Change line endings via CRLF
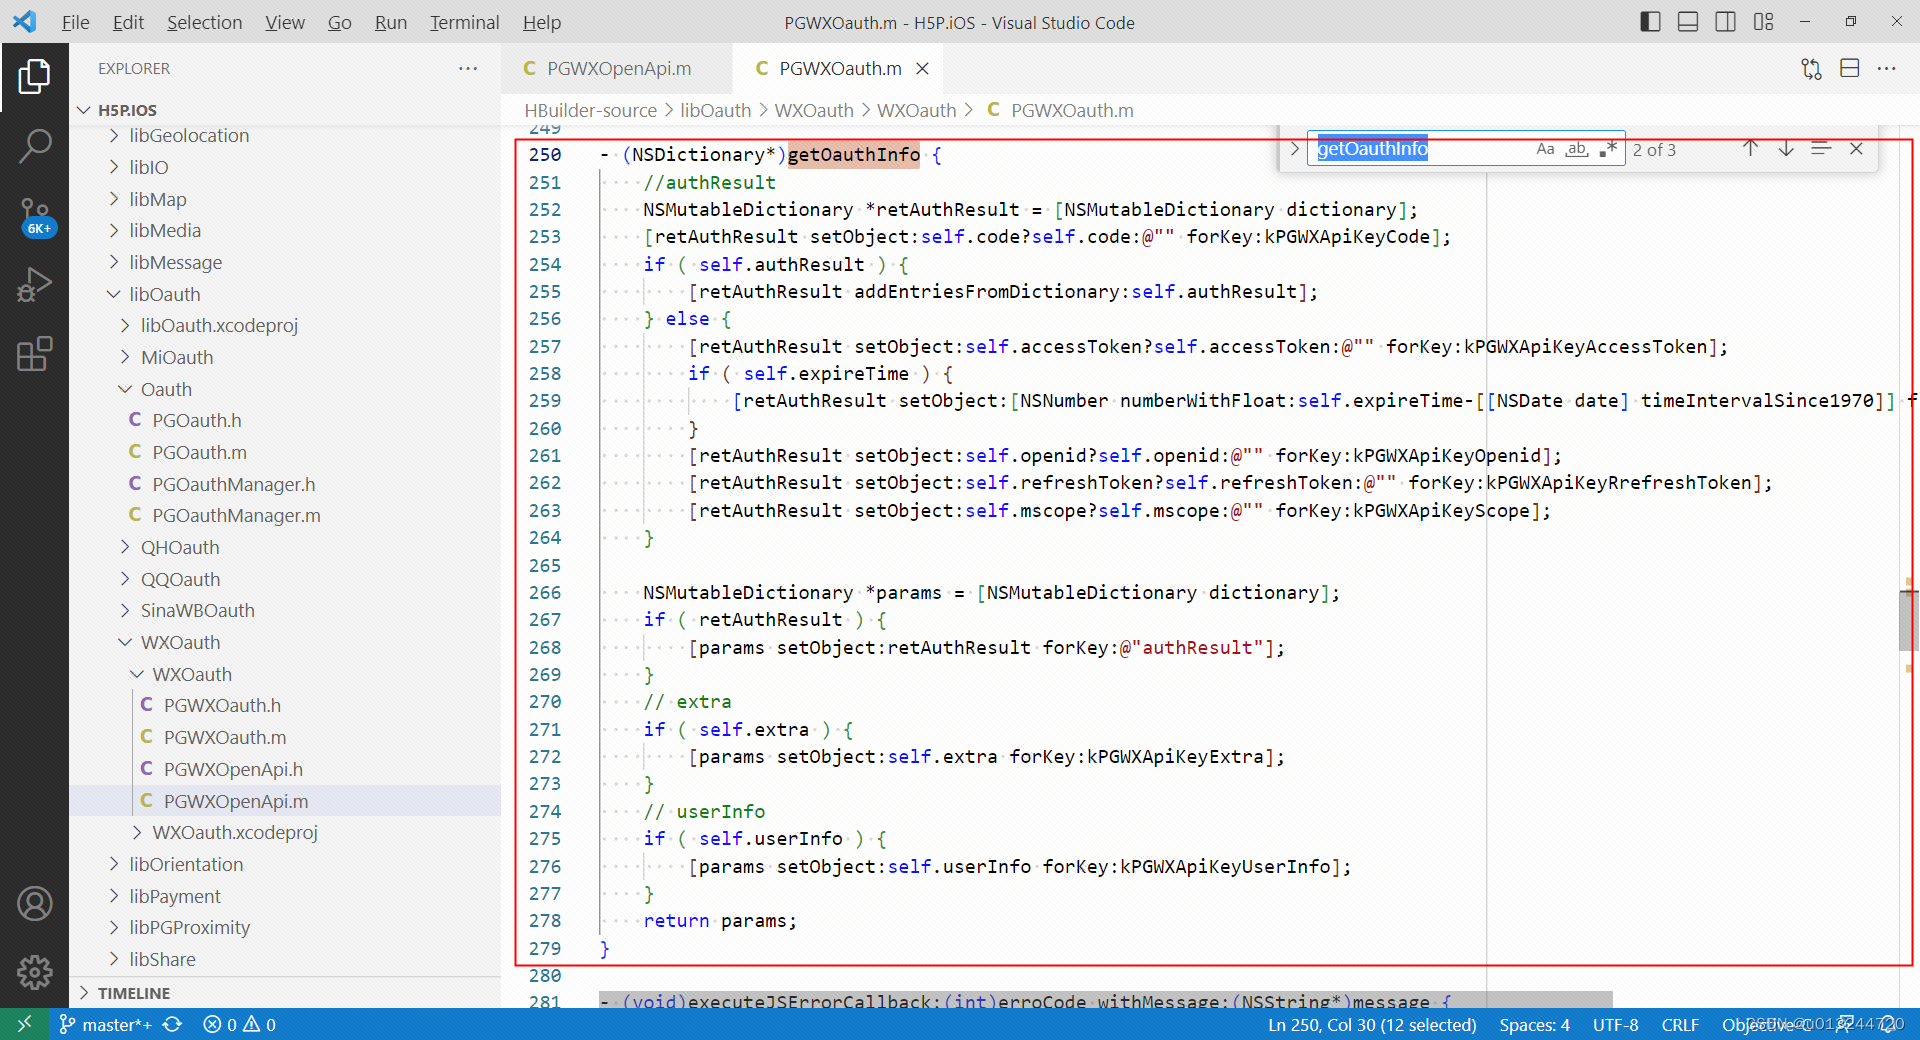 coord(1680,1024)
